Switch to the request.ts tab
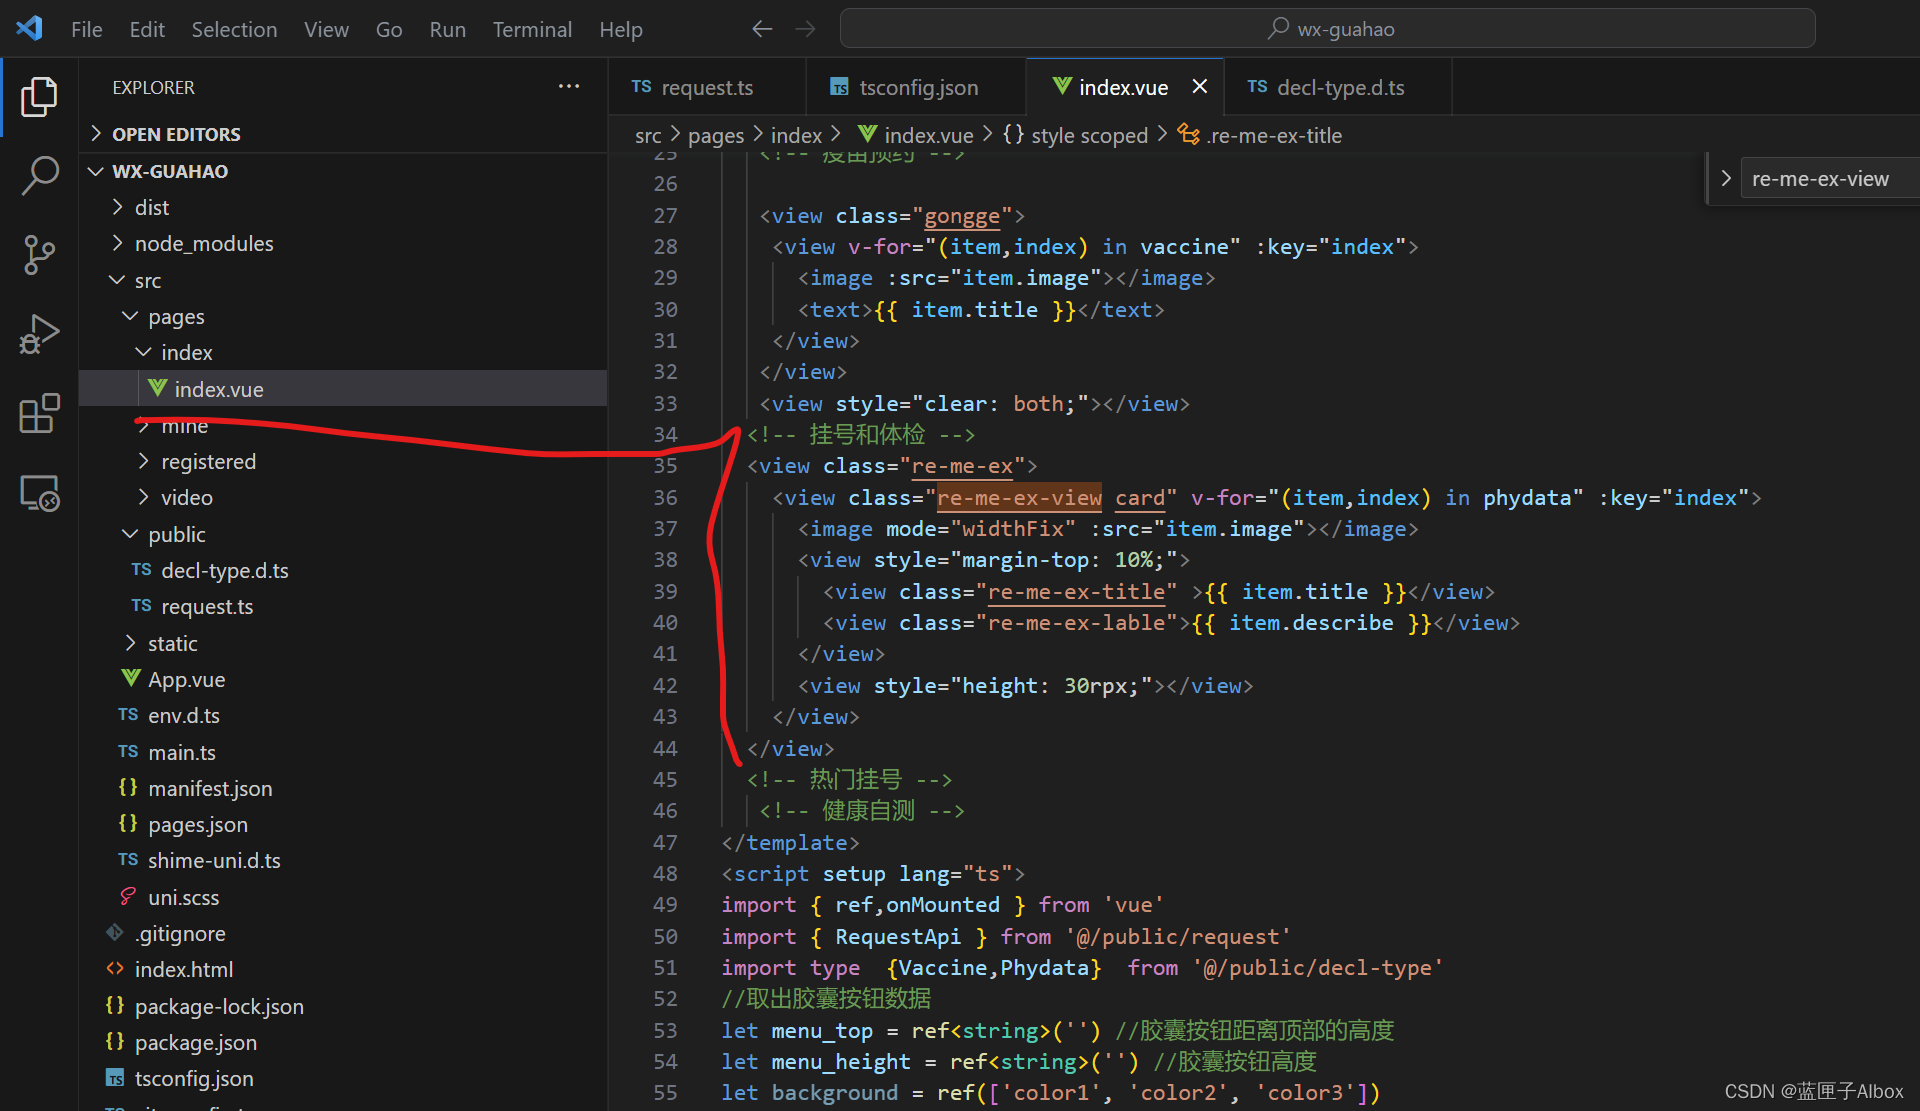 click(706, 87)
